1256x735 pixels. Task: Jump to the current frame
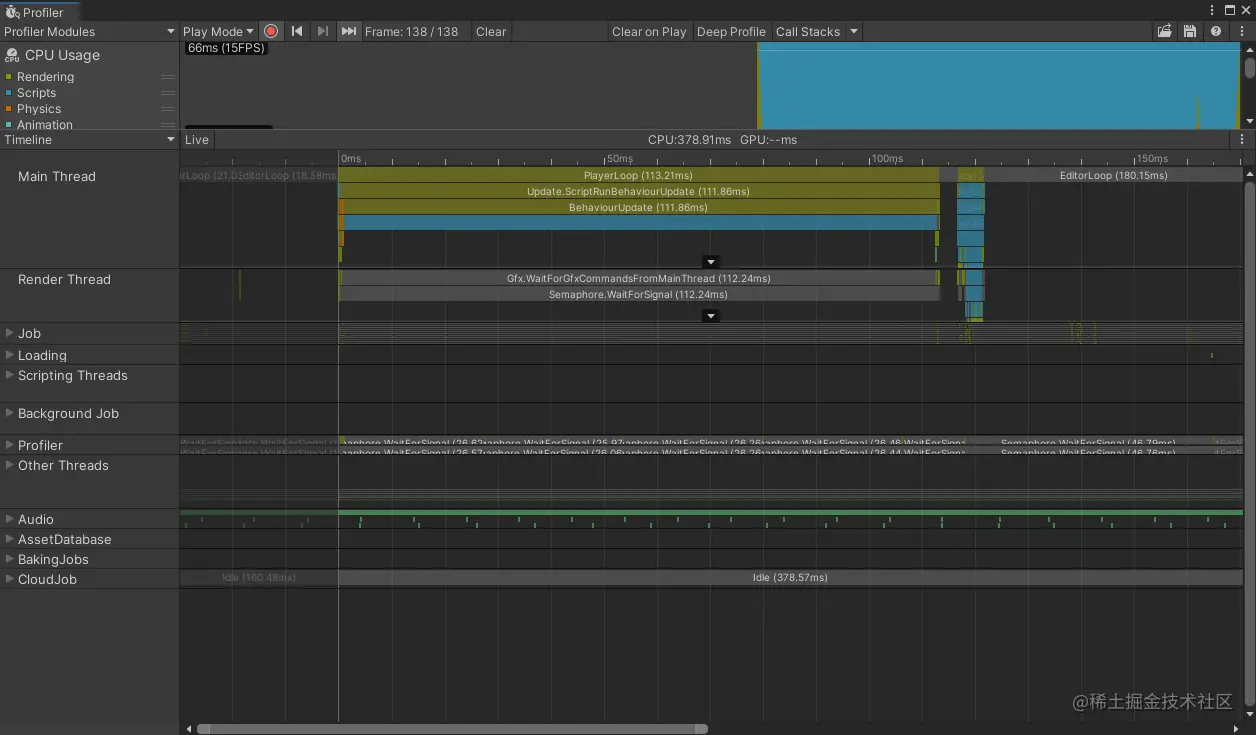[348, 31]
